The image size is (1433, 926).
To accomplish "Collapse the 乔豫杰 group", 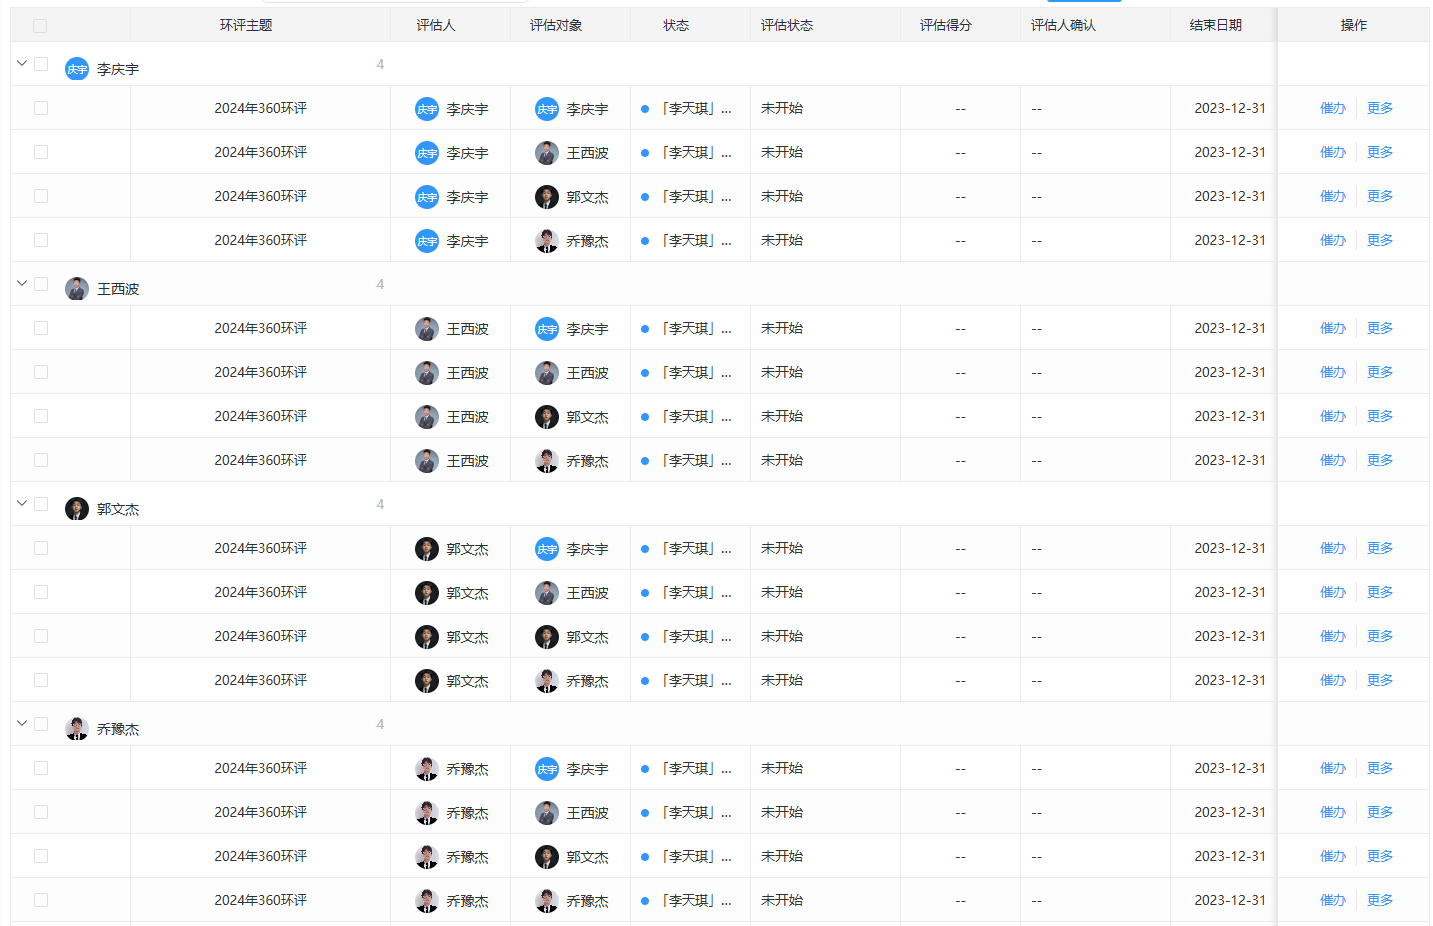I will (x=22, y=723).
